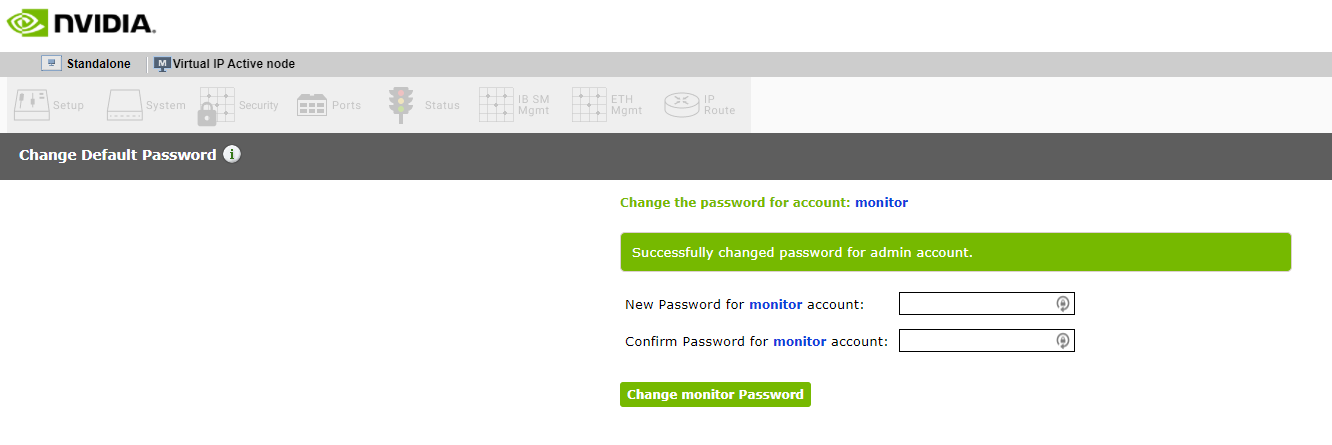1332x445 pixels.
Task: Click the IP Route router icon
Action: [x=681, y=105]
